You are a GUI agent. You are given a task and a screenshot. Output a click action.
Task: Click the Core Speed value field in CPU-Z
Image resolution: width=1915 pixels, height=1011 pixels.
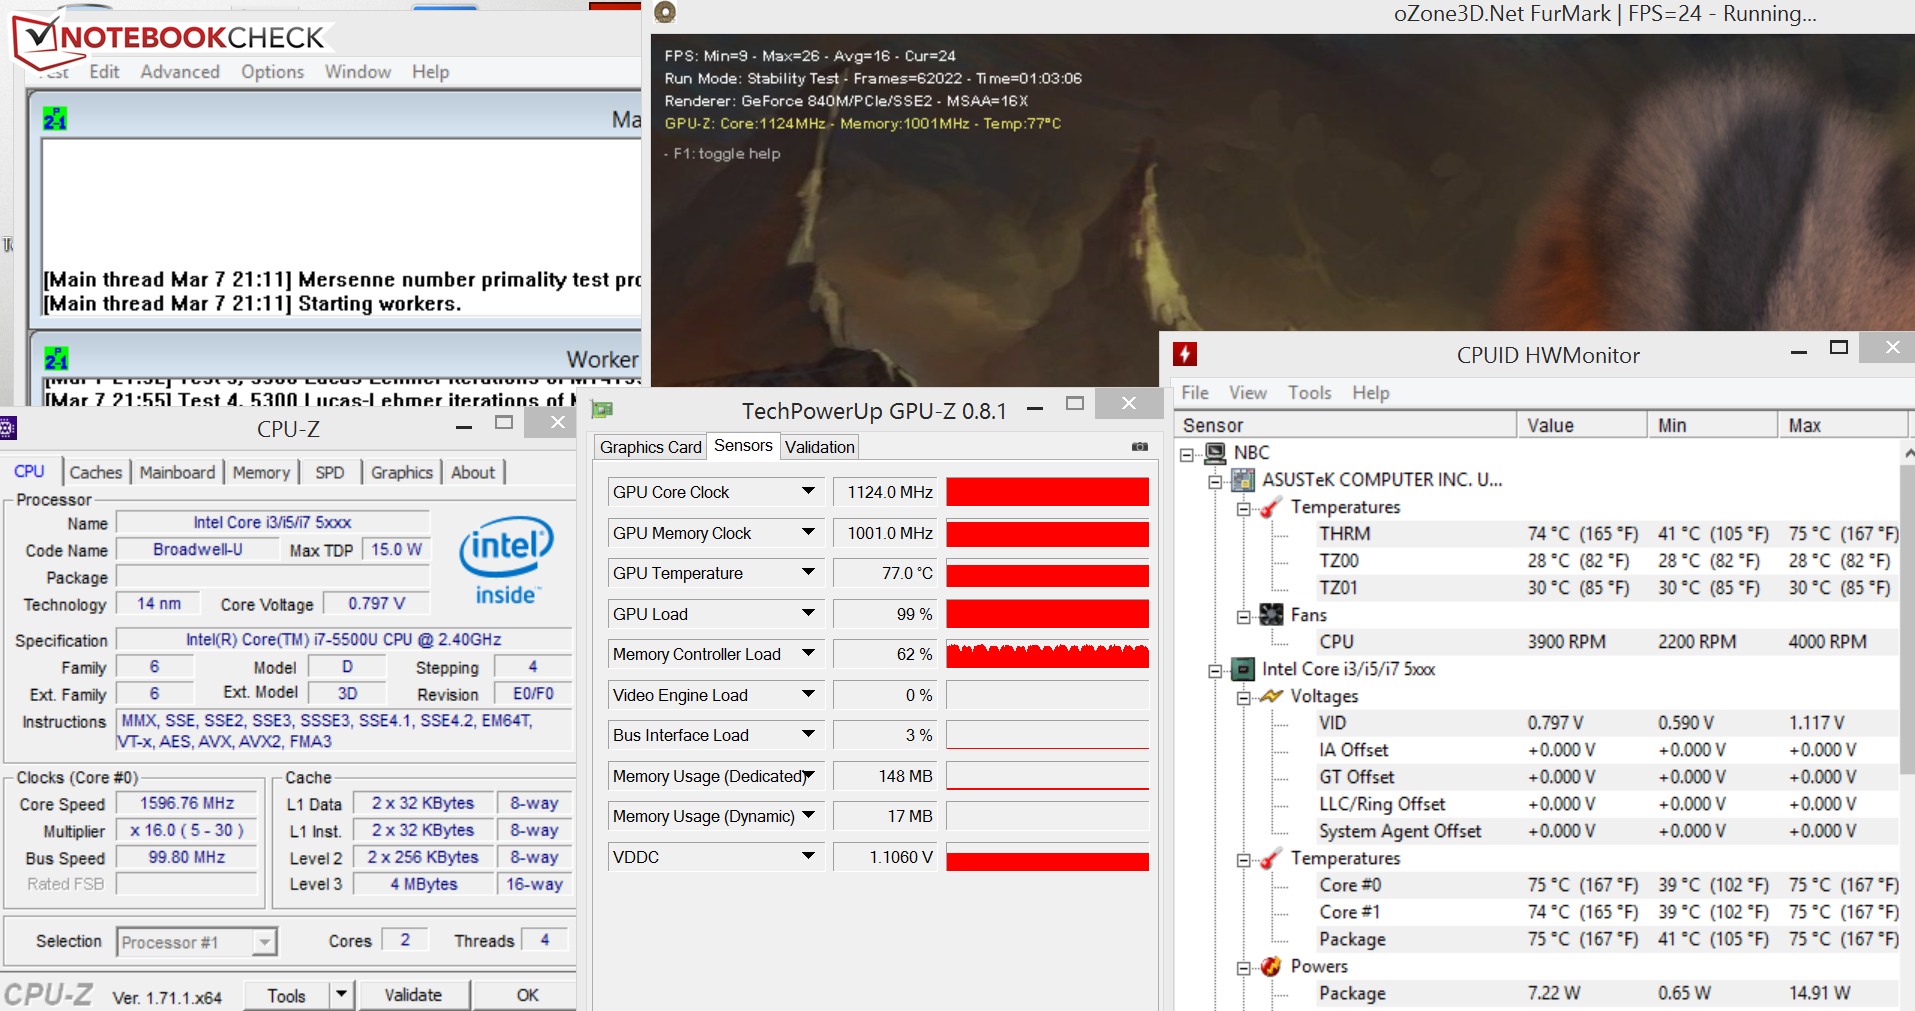pos(187,803)
